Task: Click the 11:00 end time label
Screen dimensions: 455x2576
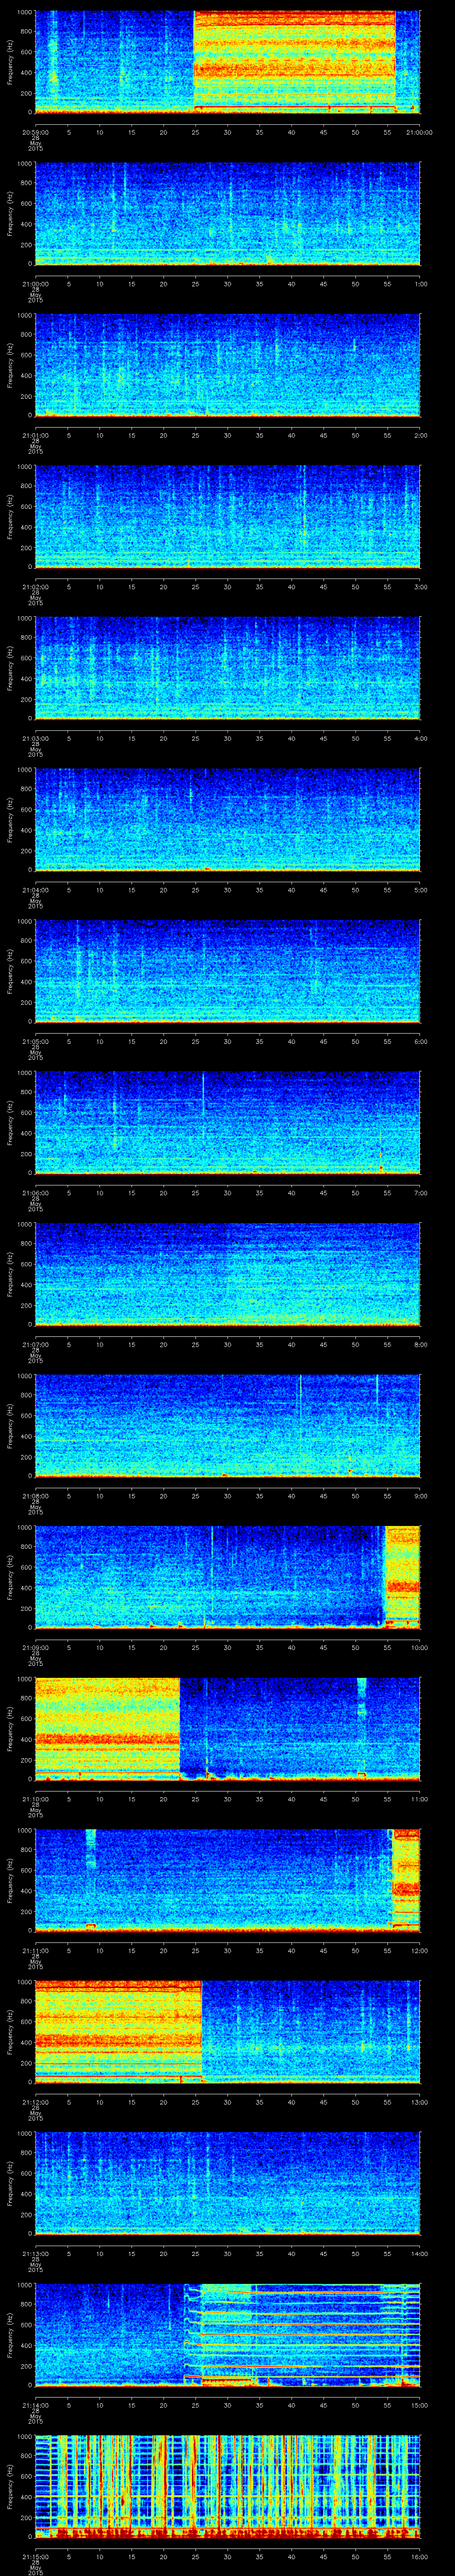Action: 420,1799
